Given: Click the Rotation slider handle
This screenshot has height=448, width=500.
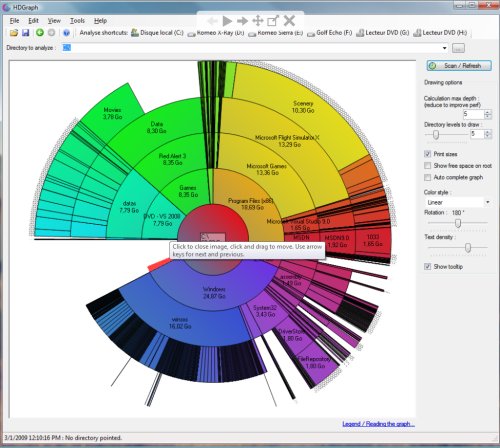Looking at the screenshot, I should tap(458, 223).
